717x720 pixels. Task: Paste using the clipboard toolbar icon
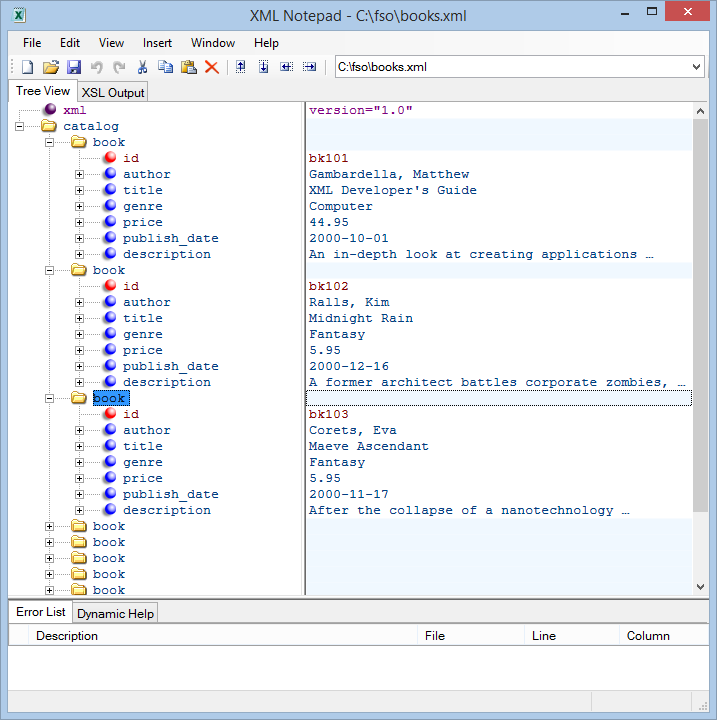pos(188,67)
